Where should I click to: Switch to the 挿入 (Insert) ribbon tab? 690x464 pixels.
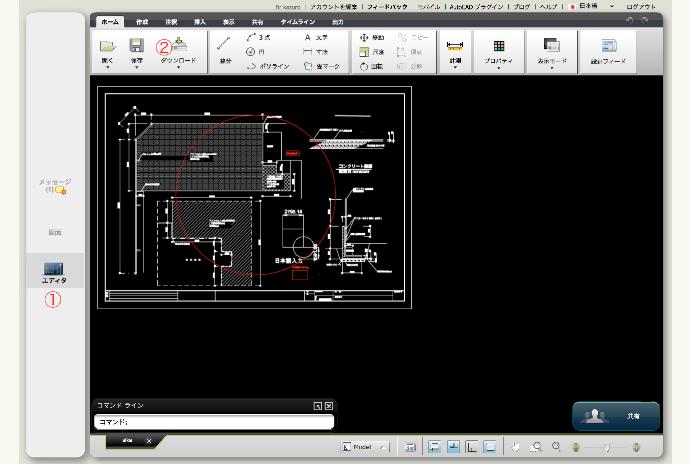click(x=199, y=22)
